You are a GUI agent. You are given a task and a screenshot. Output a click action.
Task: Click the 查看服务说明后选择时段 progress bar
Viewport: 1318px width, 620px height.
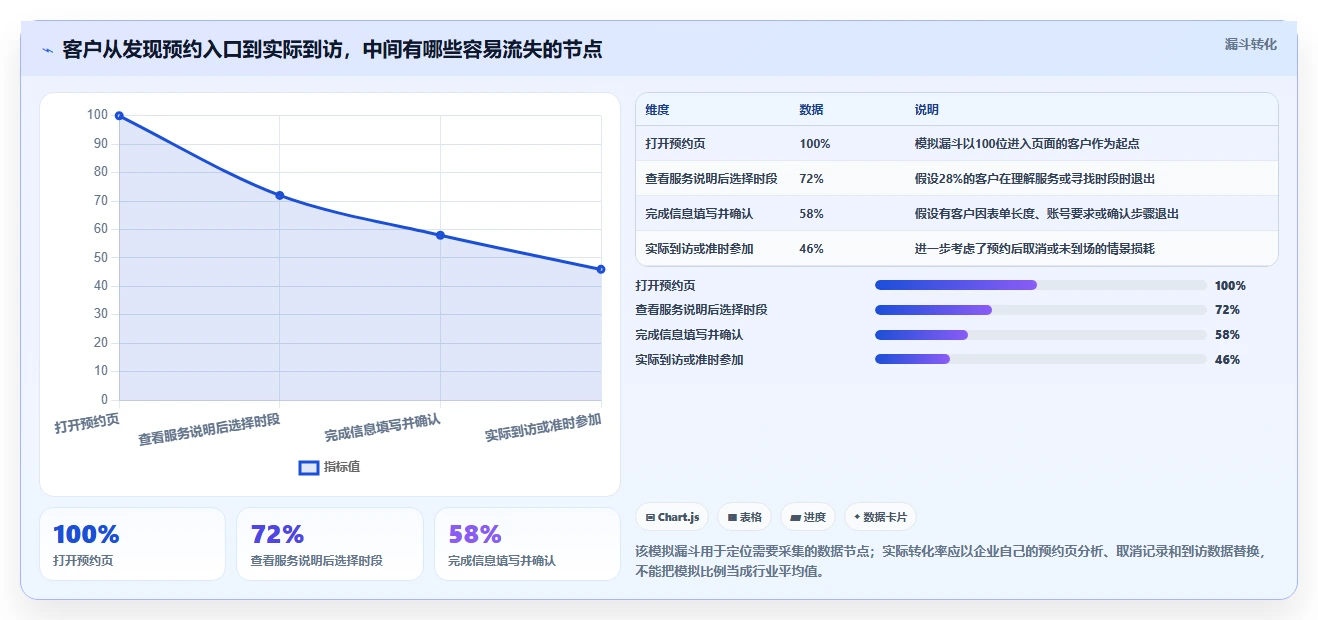coord(1040,310)
